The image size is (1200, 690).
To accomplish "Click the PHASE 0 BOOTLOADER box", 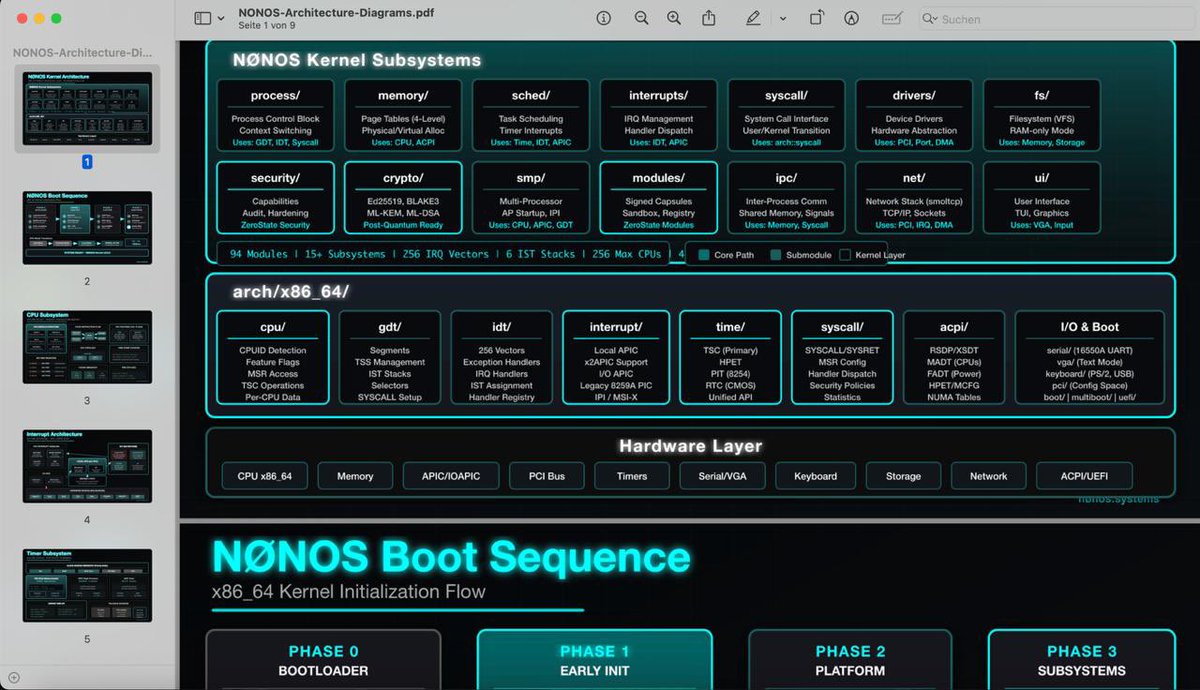I will [x=323, y=660].
